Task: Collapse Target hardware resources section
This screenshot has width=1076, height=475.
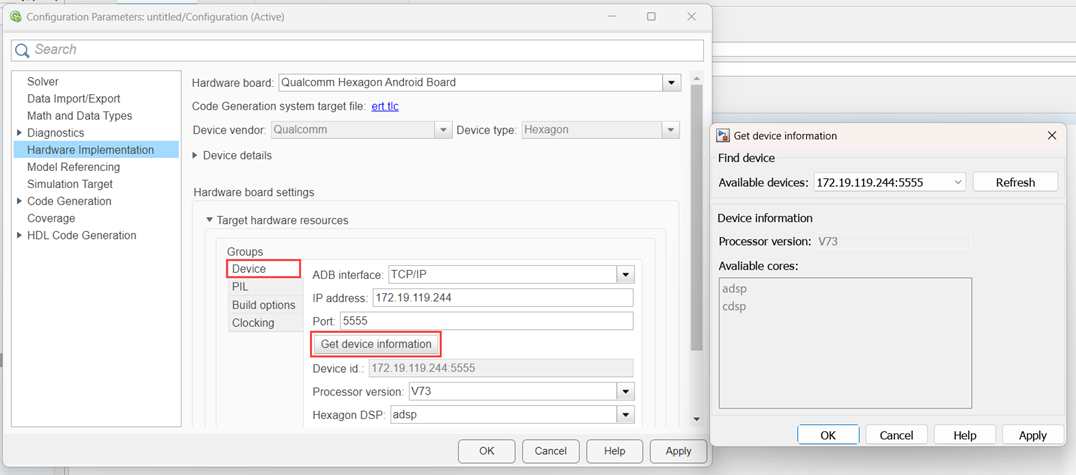Action: click(209, 221)
